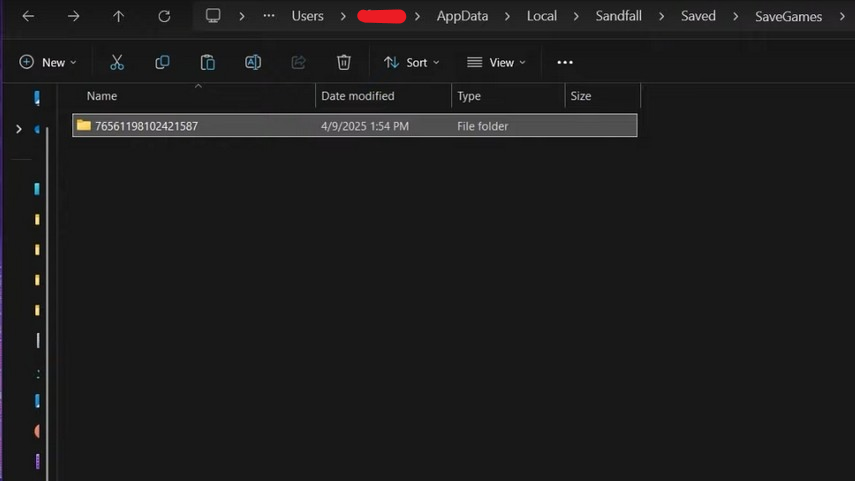
Task: Navigate to AppData in address bar
Action: click(x=462, y=16)
